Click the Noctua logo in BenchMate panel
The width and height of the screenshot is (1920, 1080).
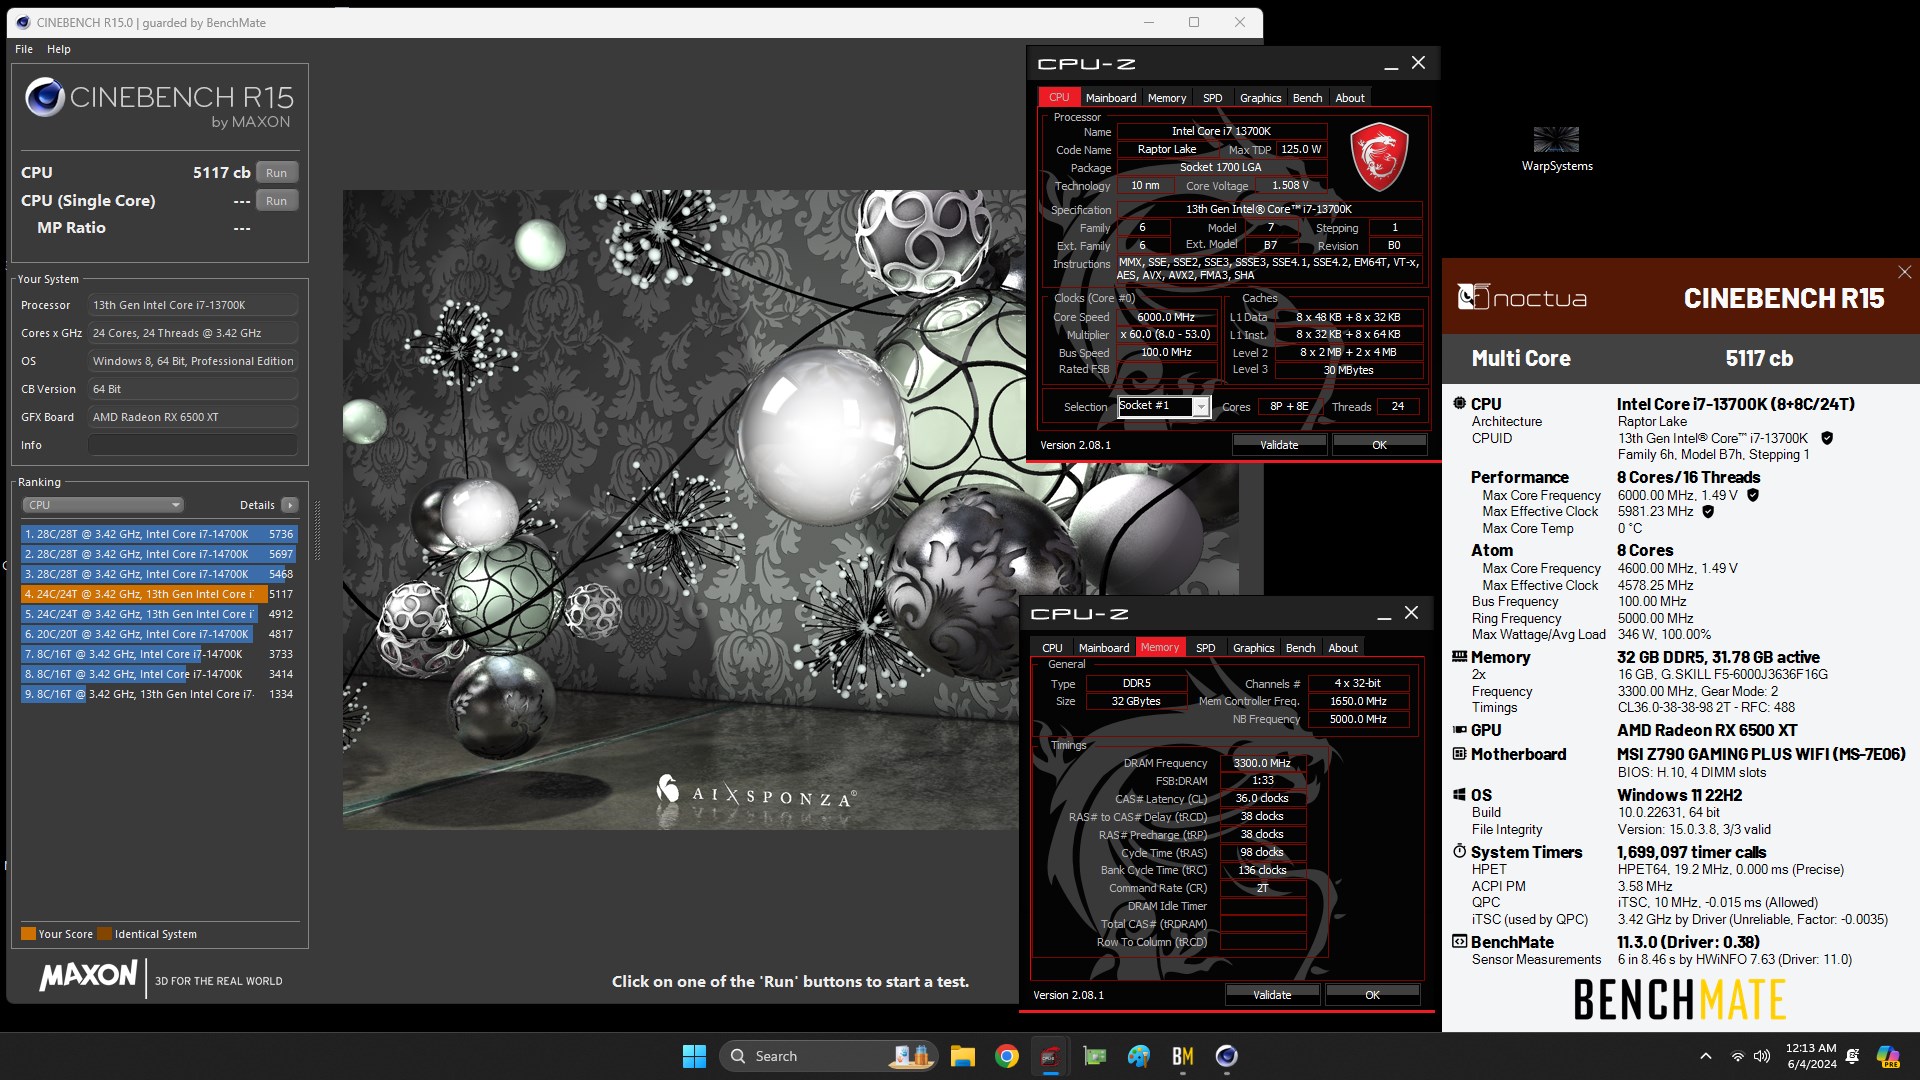point(1522,297)
